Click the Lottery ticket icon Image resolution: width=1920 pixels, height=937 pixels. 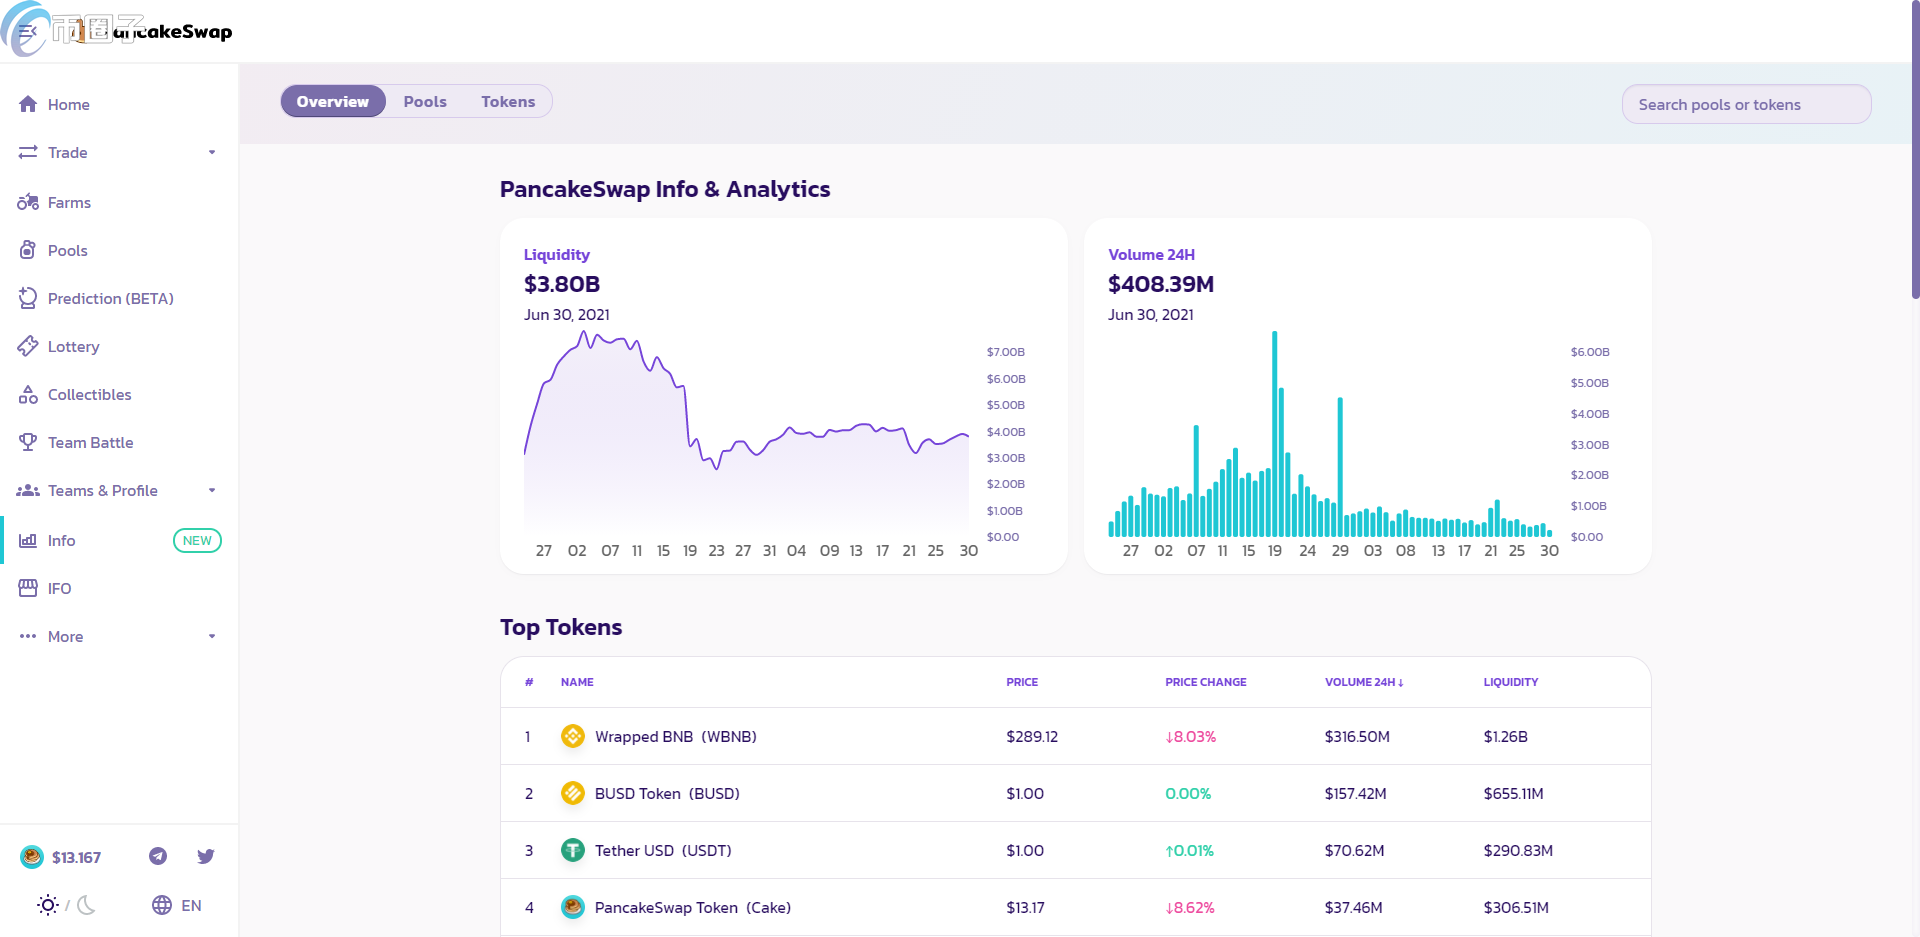28,346
